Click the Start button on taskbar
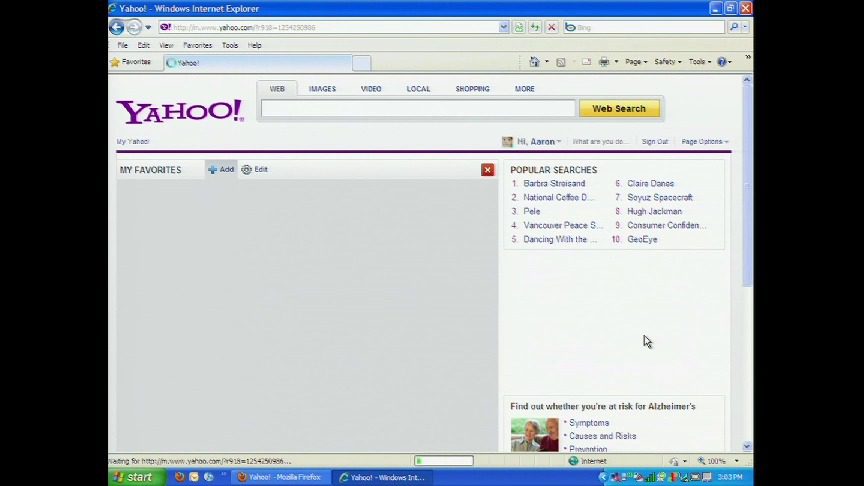 (x=136, y=477)
